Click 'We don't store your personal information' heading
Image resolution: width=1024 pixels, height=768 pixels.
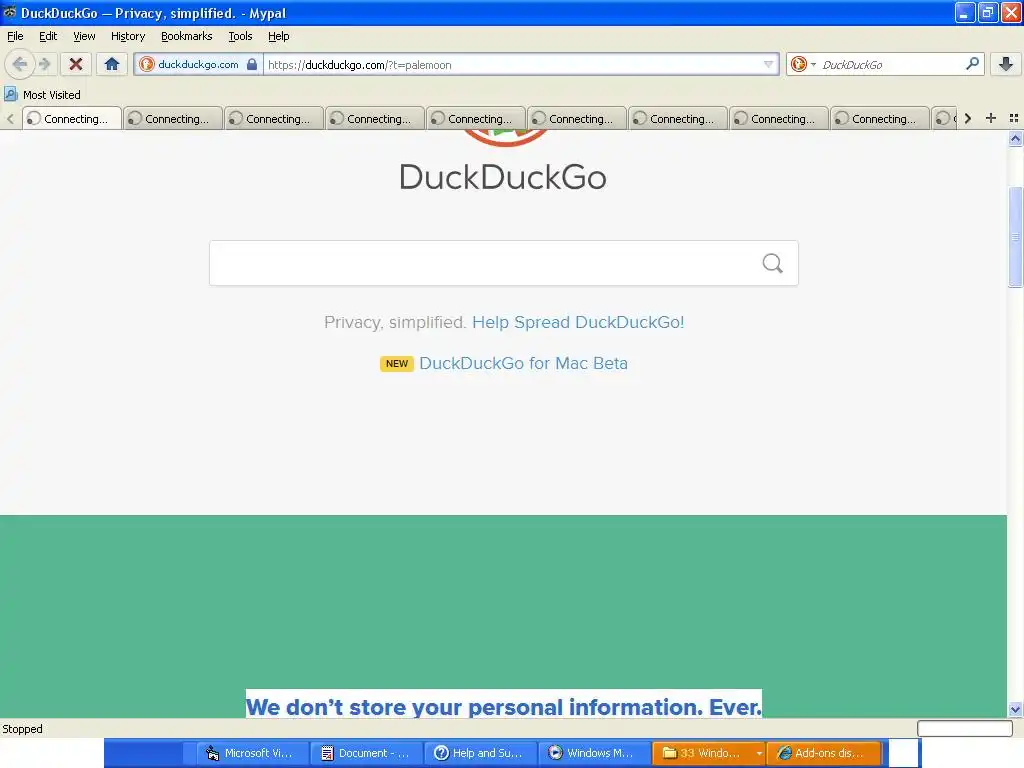504,706
